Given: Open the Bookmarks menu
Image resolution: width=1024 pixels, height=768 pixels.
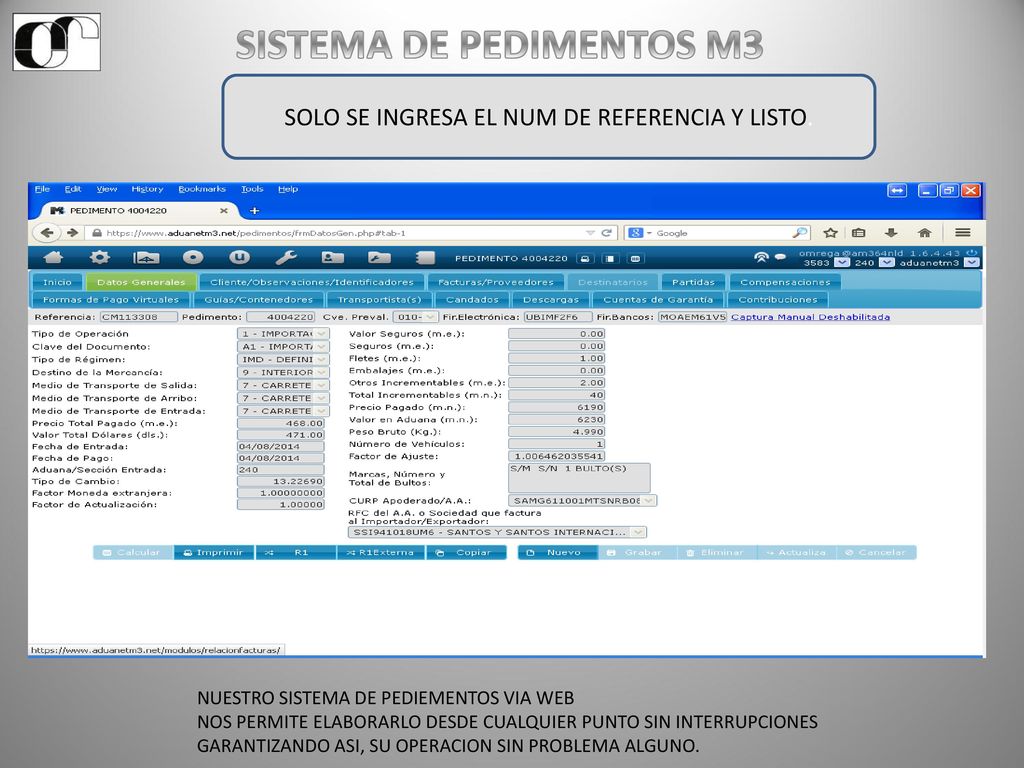Looking at the screenshot, I should 202,189.
